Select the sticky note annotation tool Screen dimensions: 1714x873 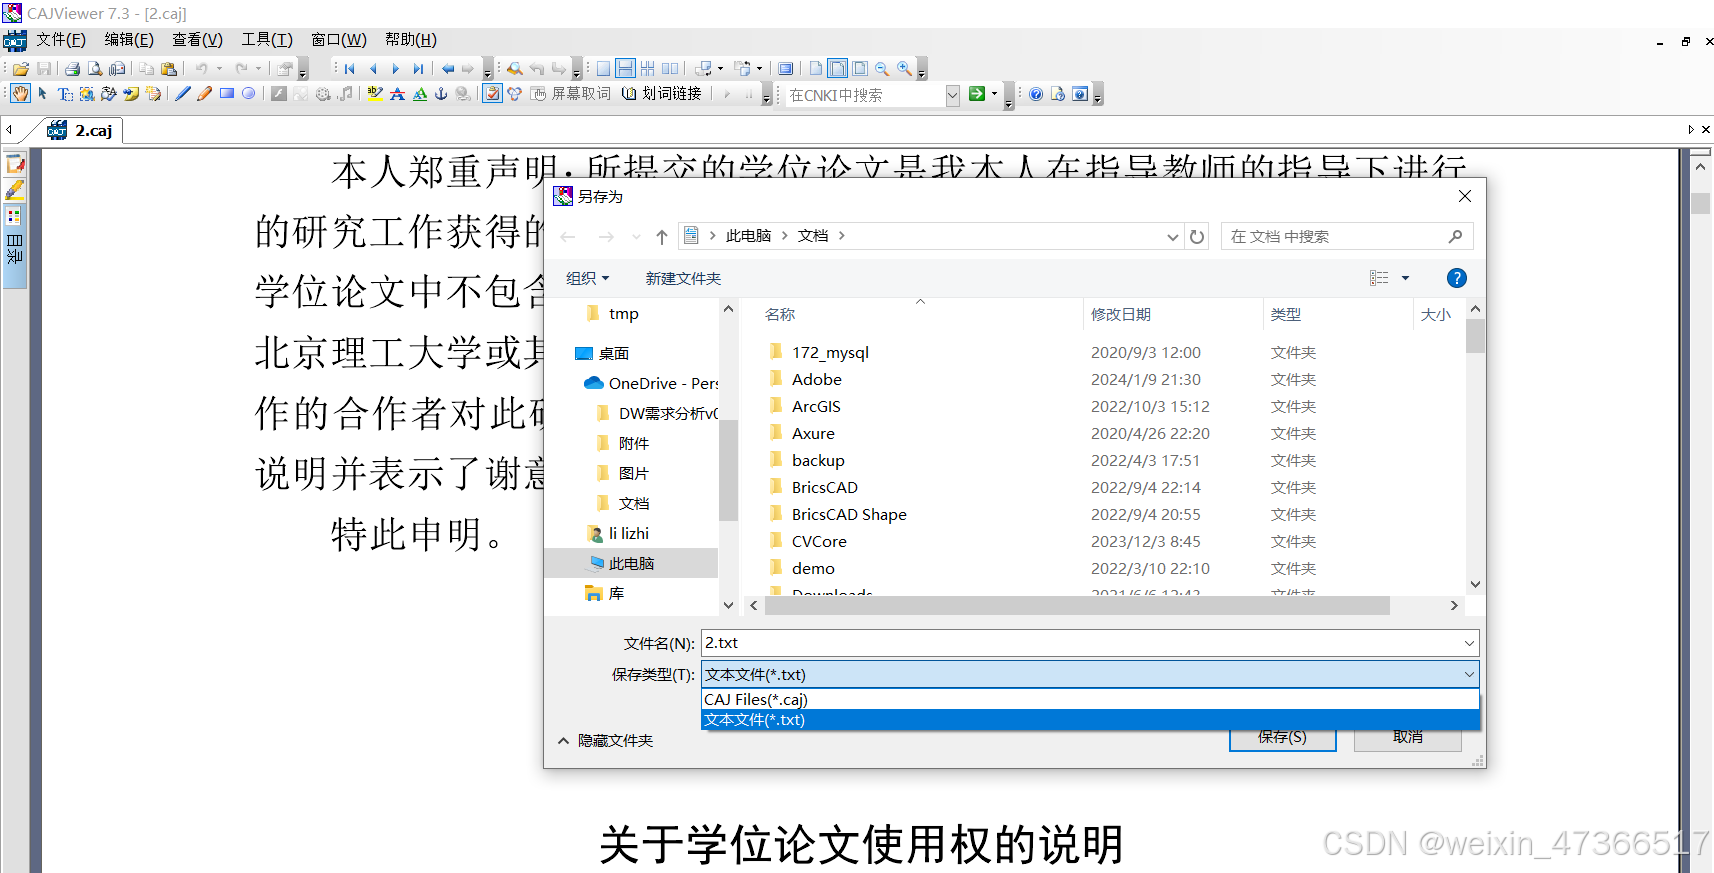pos(131,94)
